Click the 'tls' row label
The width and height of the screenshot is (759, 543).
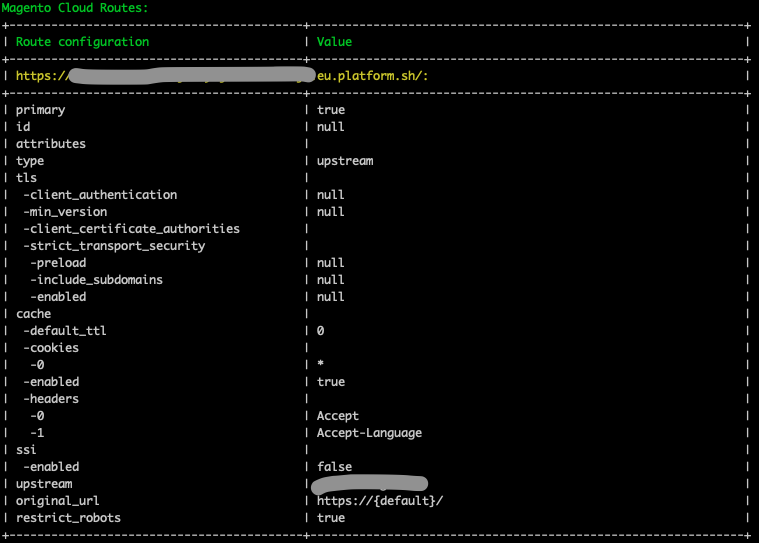[26, 178]
